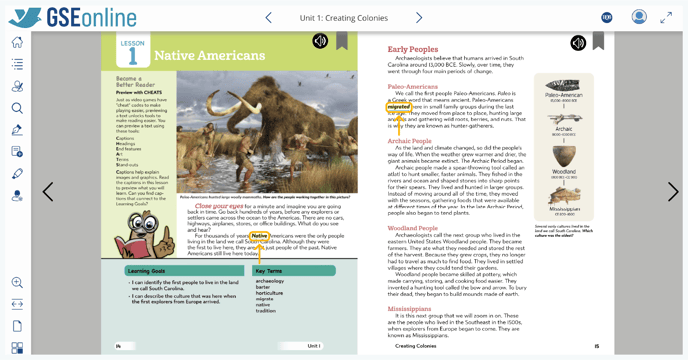Screen dimensions: 688x360
Task: Go to the Home icon in sidebar
Action: click(x=17, y=42)
